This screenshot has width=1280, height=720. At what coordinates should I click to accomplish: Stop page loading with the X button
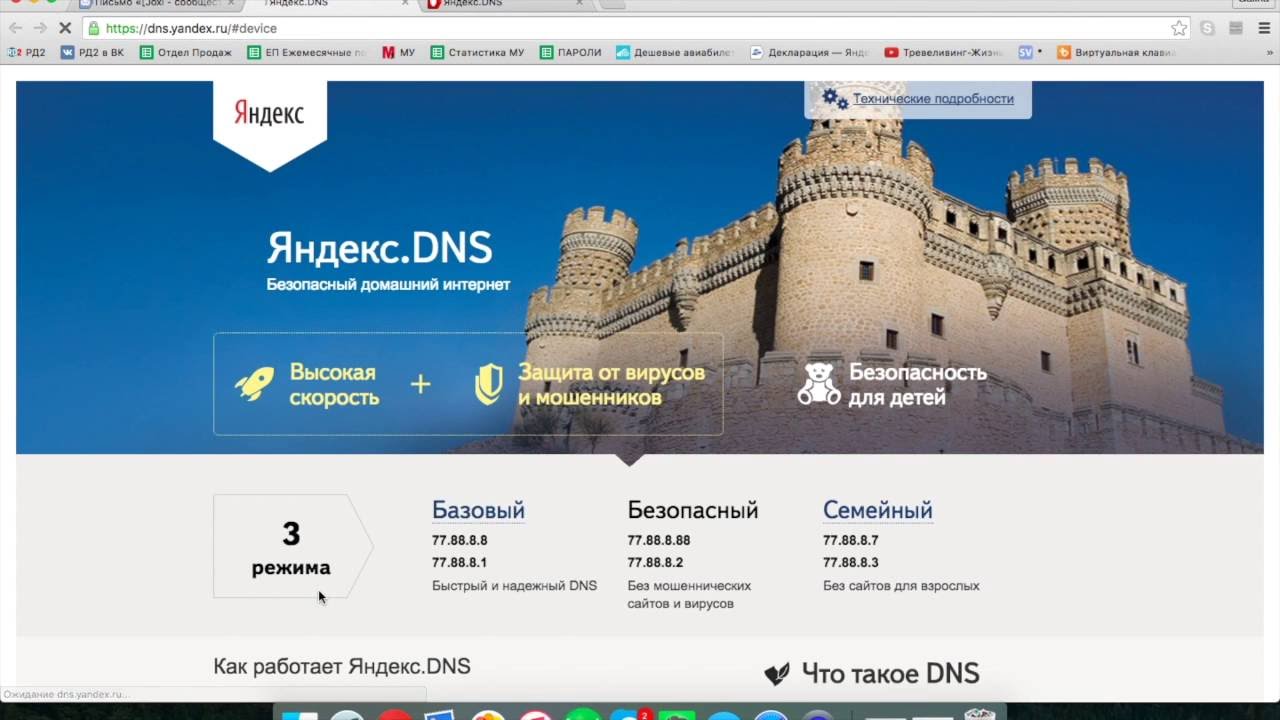(65, 28)
